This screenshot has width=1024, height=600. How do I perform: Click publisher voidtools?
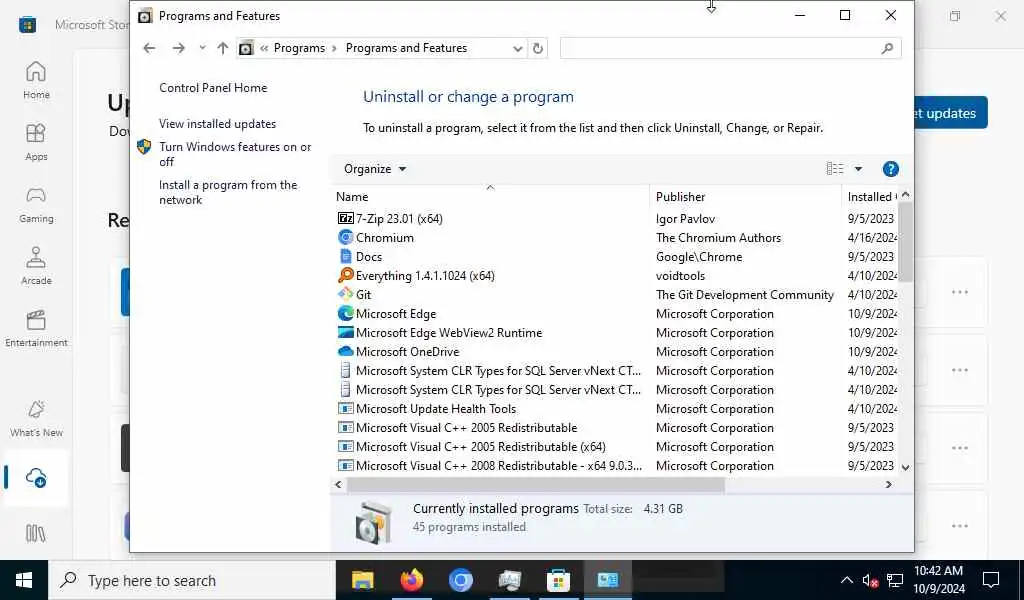click(x=680, y=276)
